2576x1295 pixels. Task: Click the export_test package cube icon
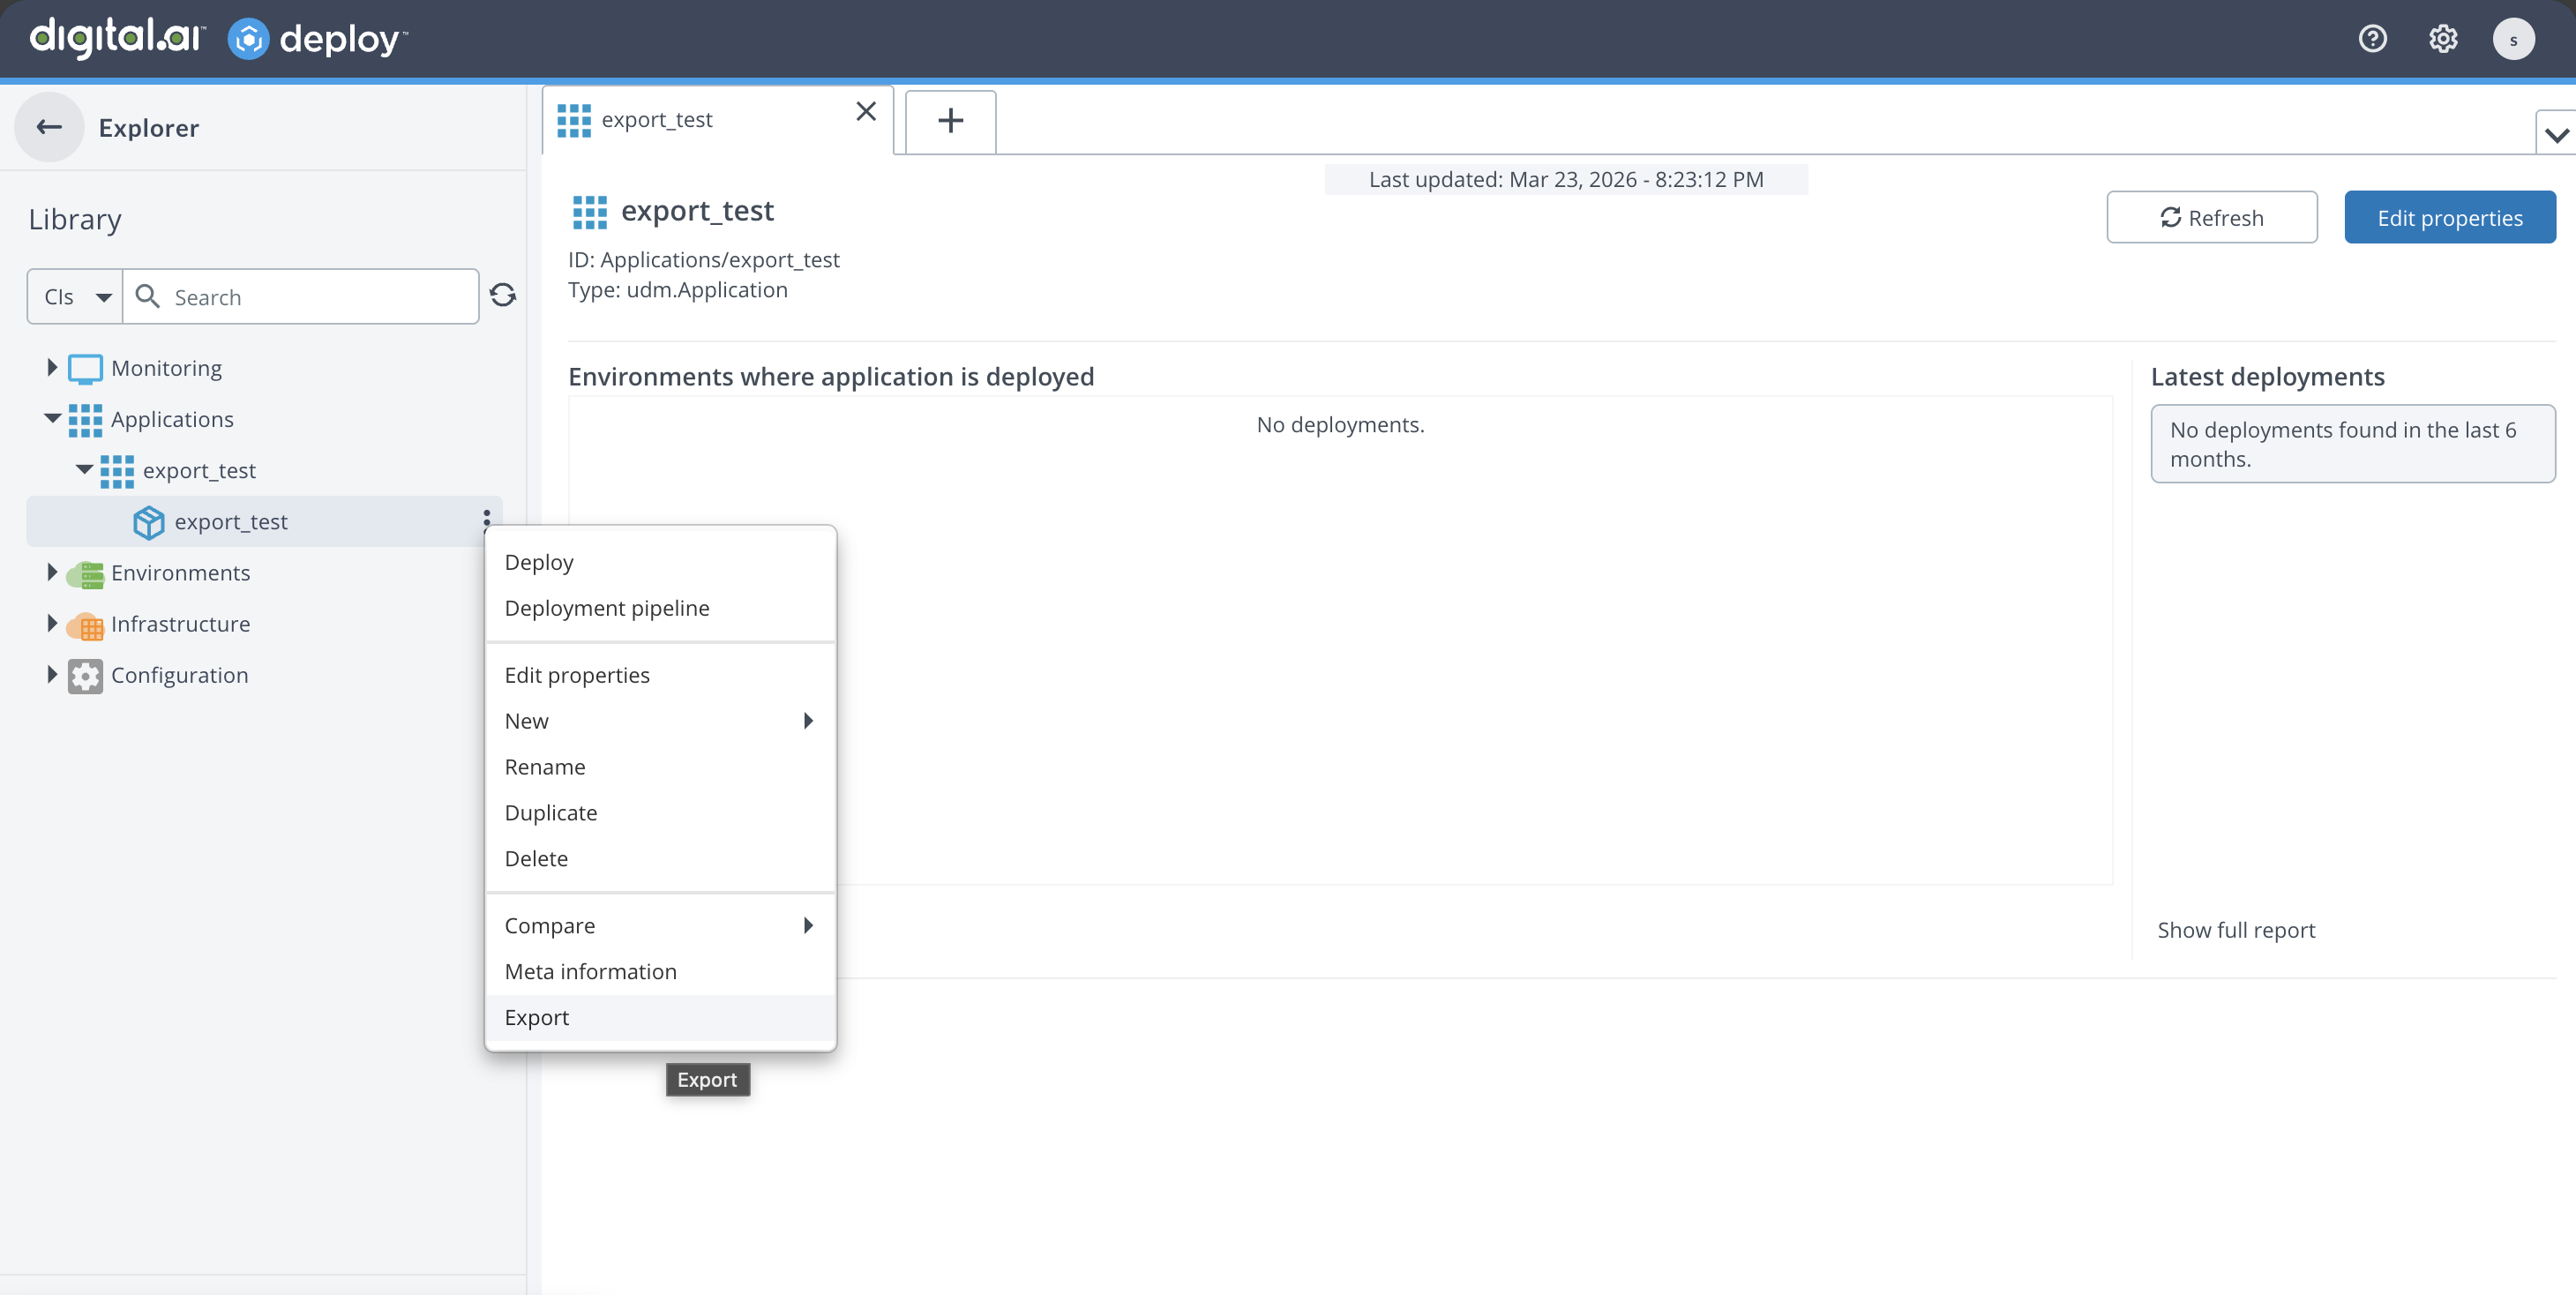click(149, 522)
